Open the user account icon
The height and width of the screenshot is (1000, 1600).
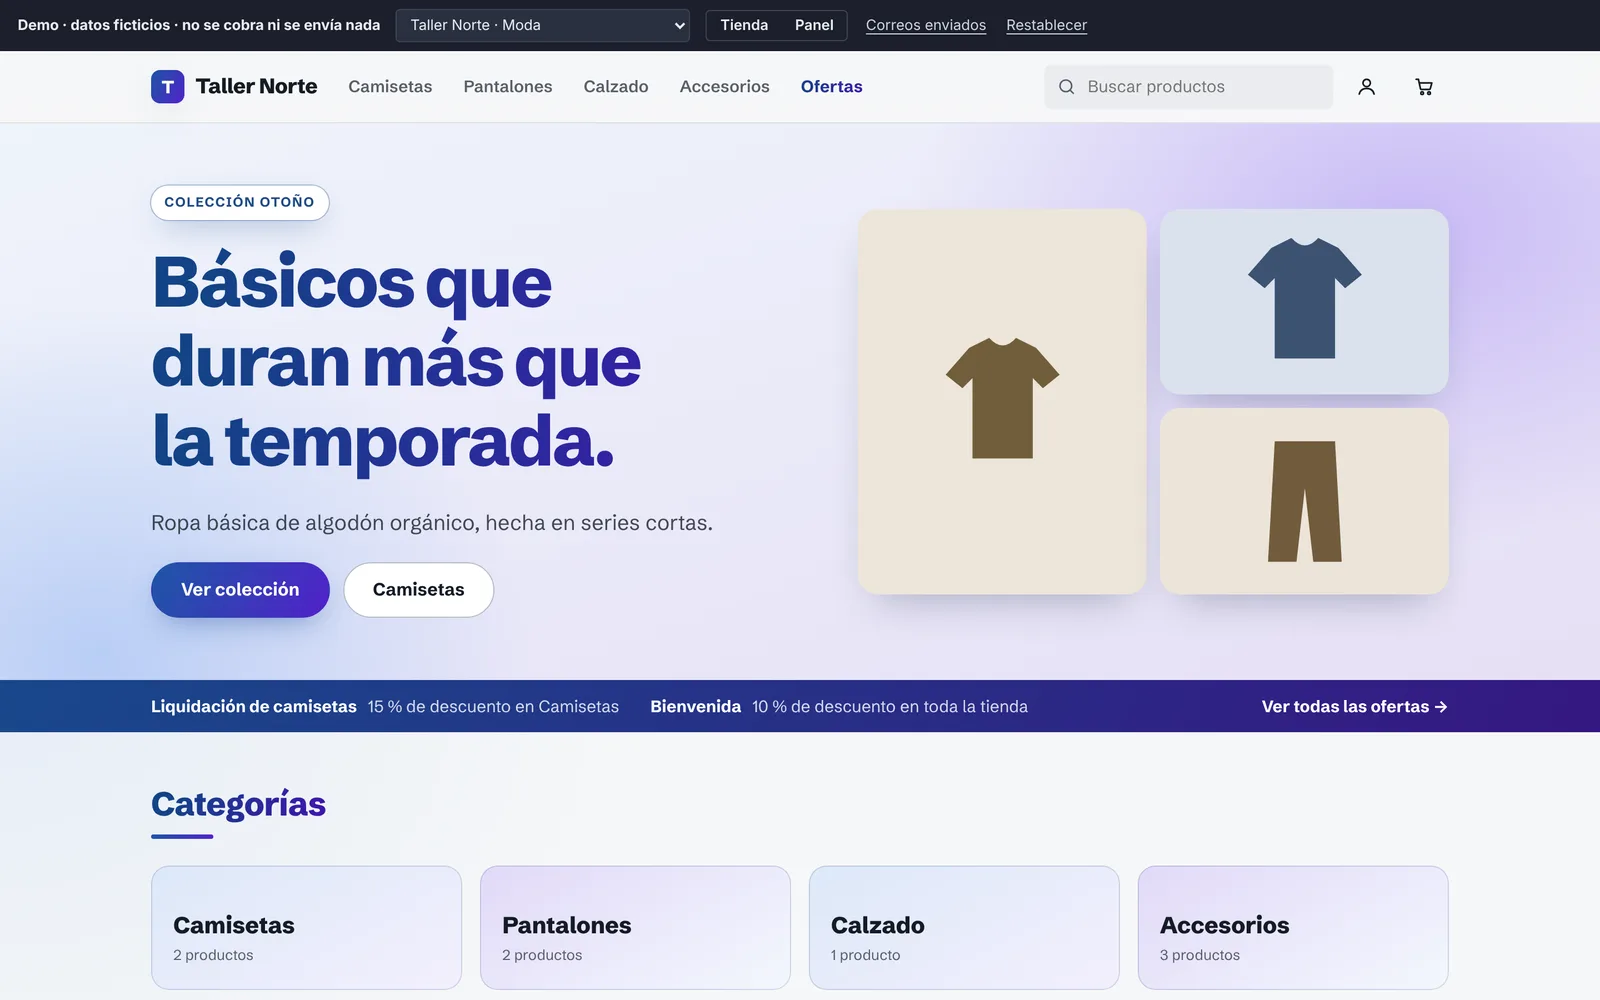[x=1366, y=87]
